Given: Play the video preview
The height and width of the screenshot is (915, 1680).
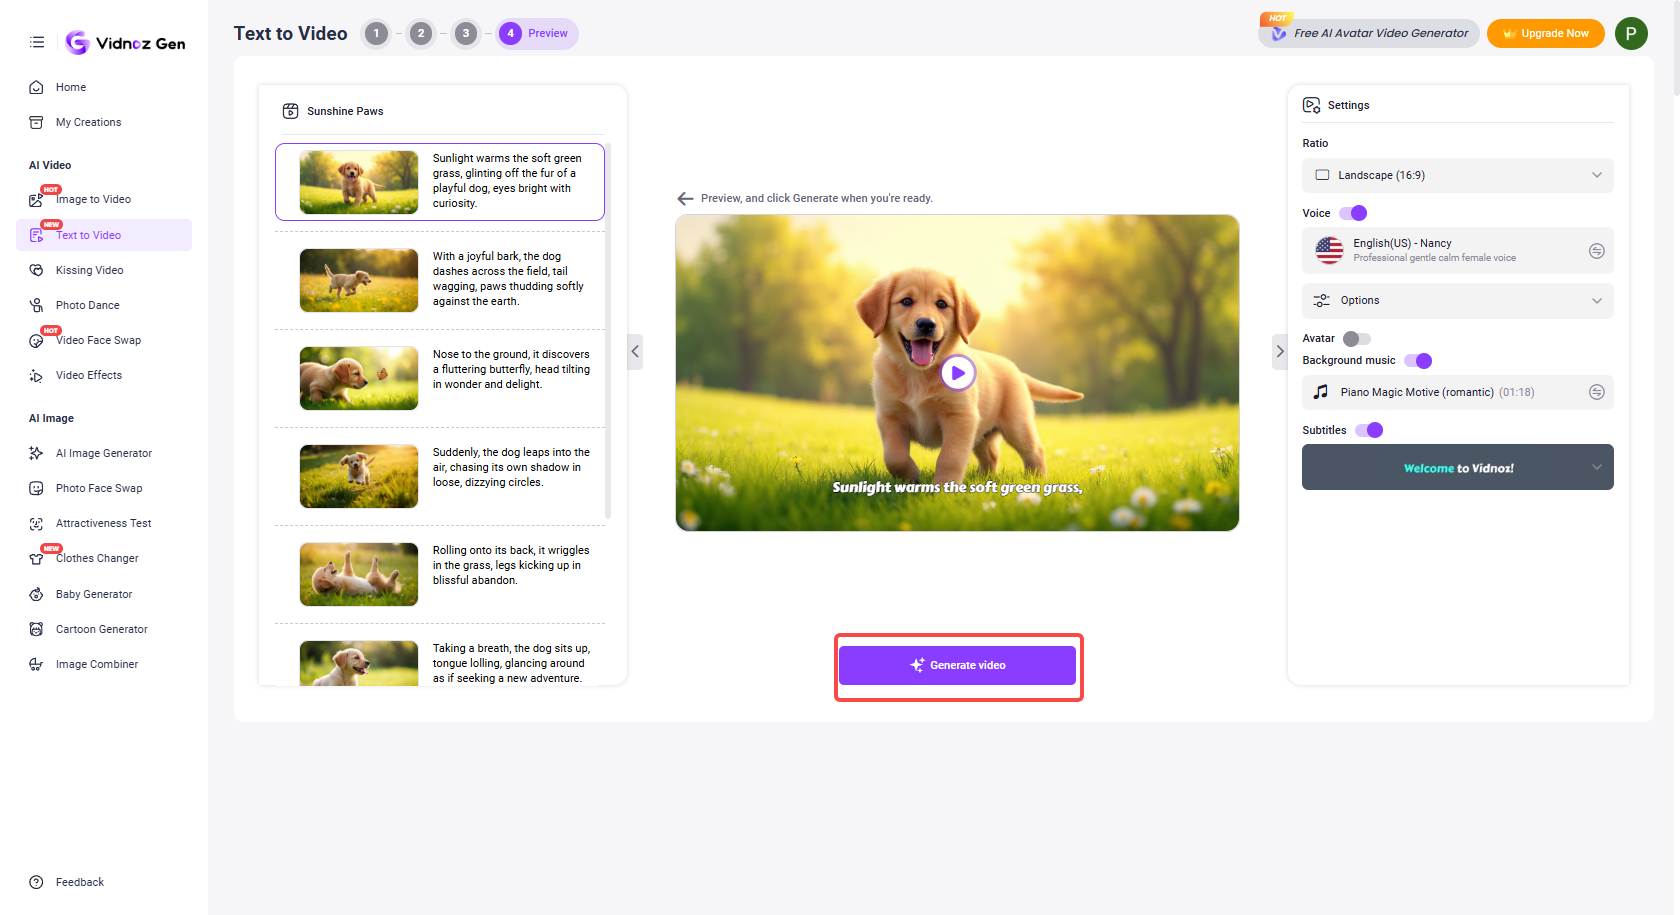Looking at the screenshot, I should point(958,373).
